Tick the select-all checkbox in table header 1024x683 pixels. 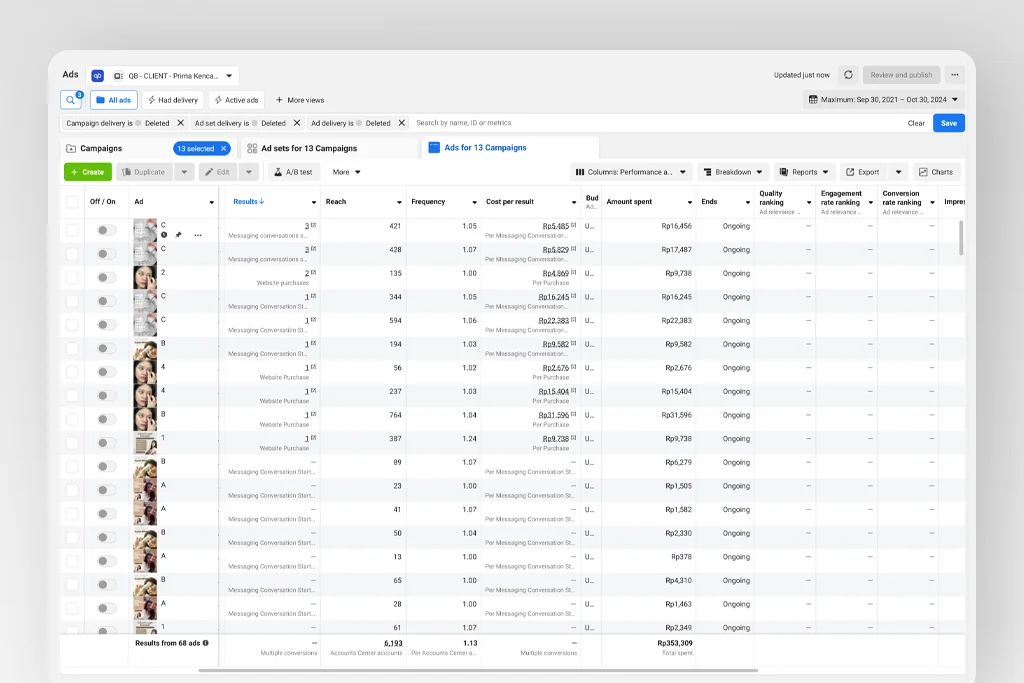pyautogui.click(x=72, y=202)
